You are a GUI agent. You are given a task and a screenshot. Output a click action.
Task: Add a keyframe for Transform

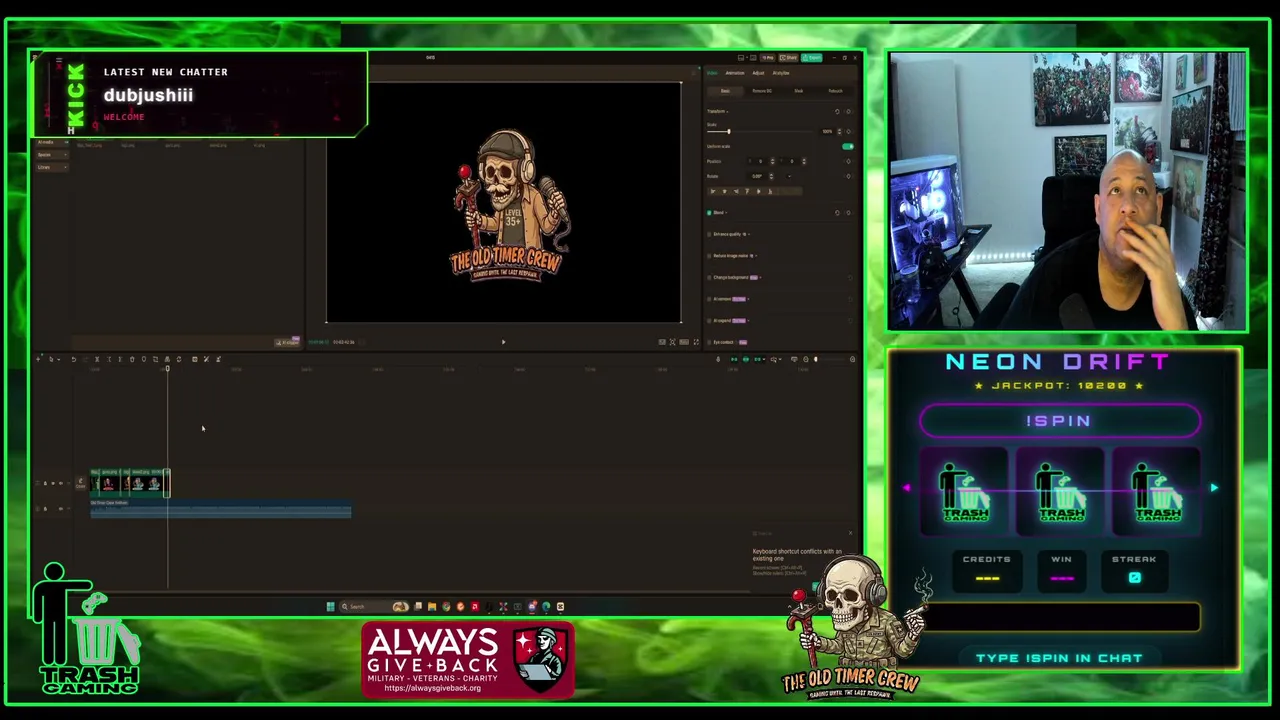(848, 112)
